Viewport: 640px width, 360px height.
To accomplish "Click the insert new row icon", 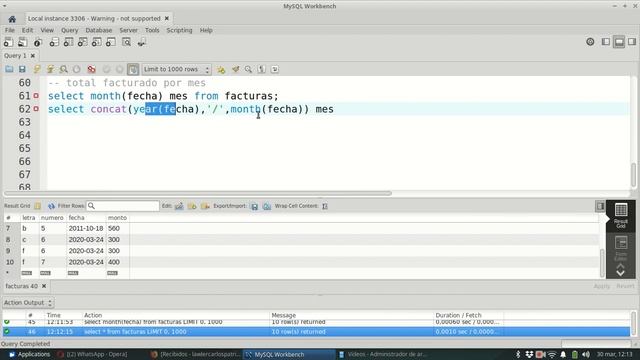I will [x=192, y=206].
